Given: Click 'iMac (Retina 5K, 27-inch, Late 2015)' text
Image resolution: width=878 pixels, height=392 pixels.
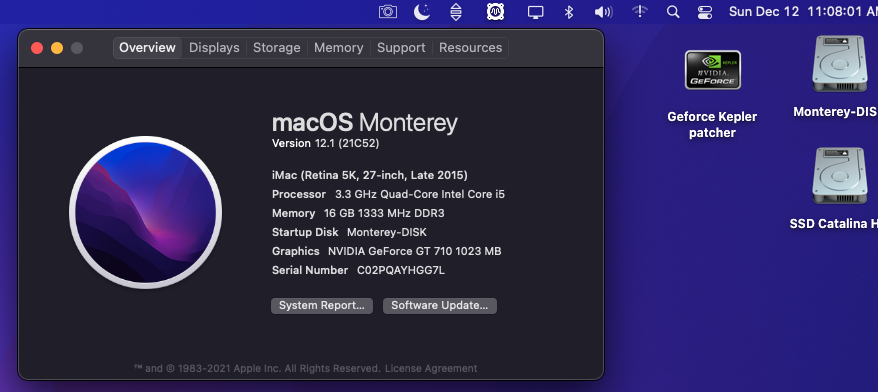Looking at the screenshot, I should click(370, 175).
